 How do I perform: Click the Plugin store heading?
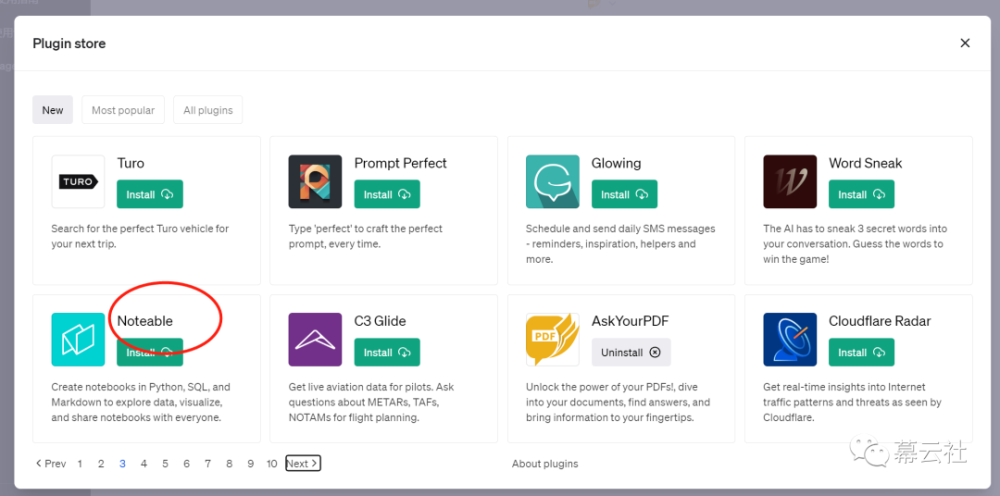[69, 43]
